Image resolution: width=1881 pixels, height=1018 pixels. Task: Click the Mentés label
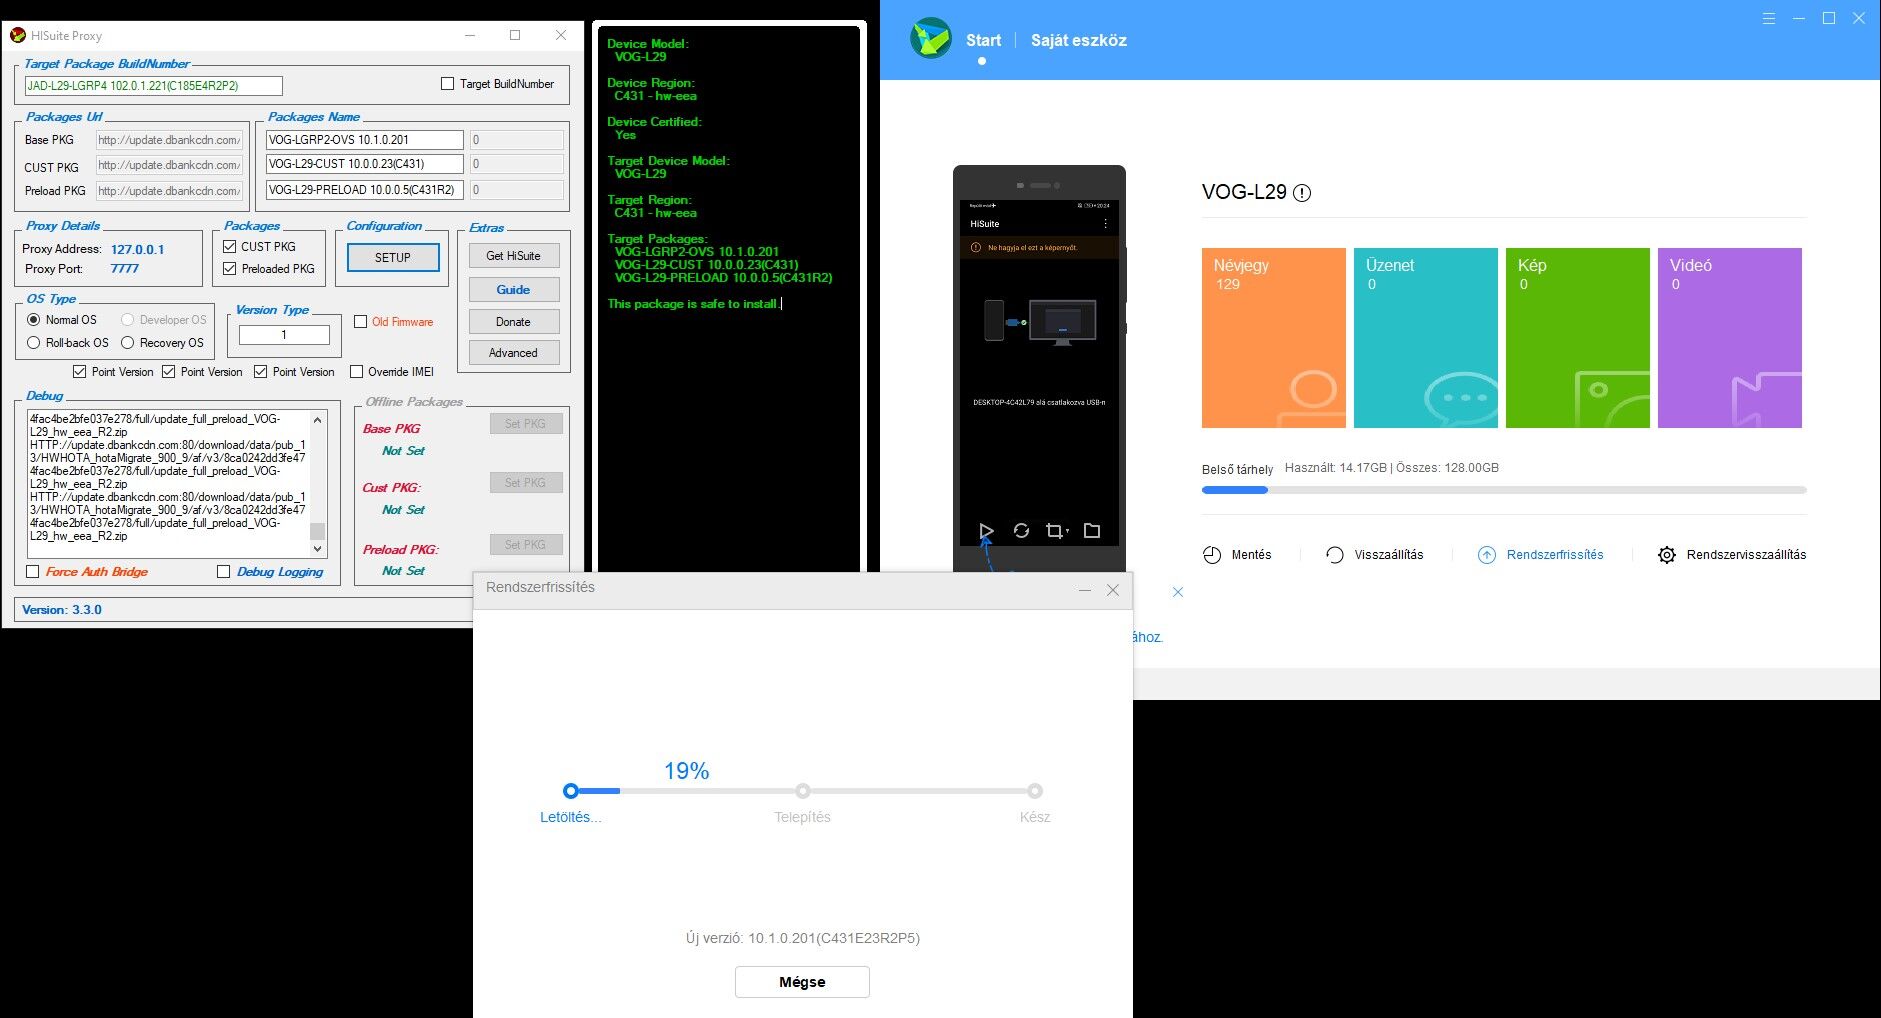click(1252, 555)
